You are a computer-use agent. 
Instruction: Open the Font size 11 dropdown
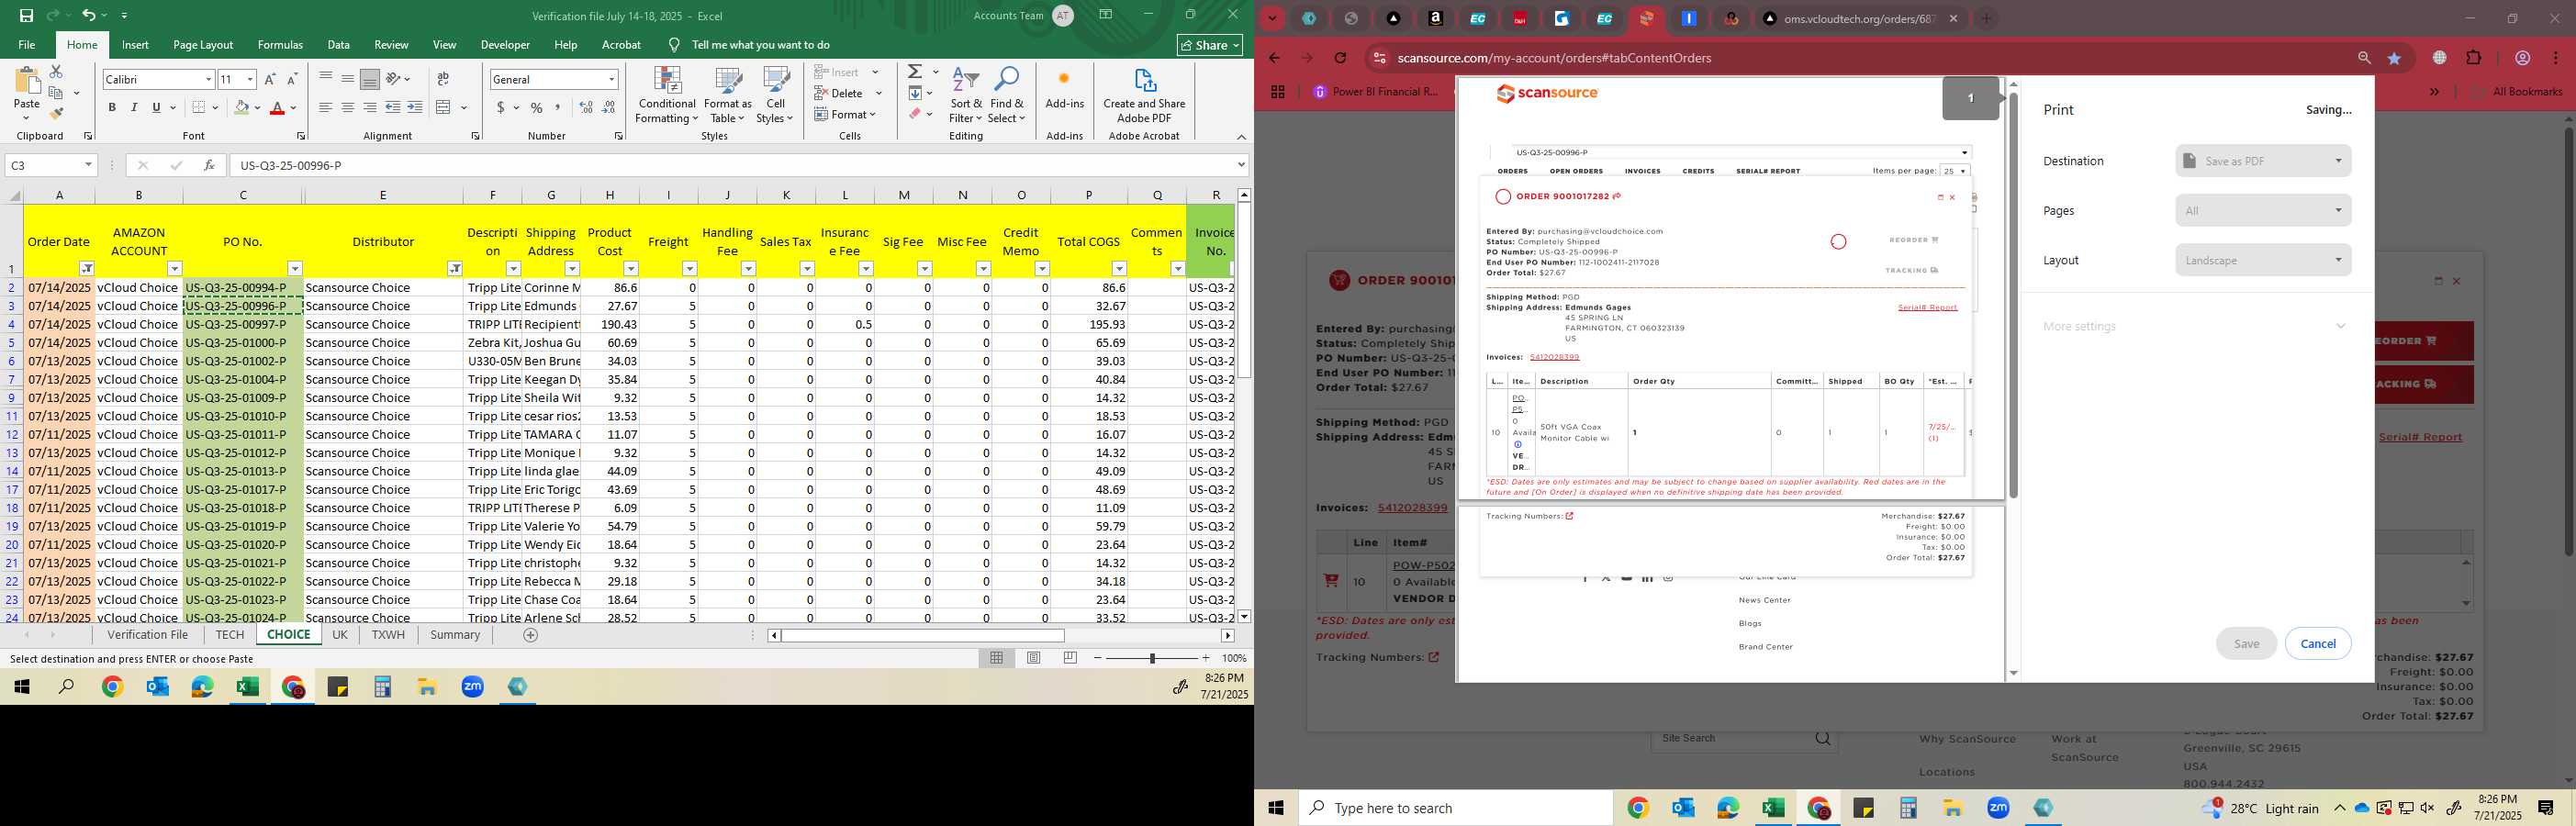coord(250,79)
